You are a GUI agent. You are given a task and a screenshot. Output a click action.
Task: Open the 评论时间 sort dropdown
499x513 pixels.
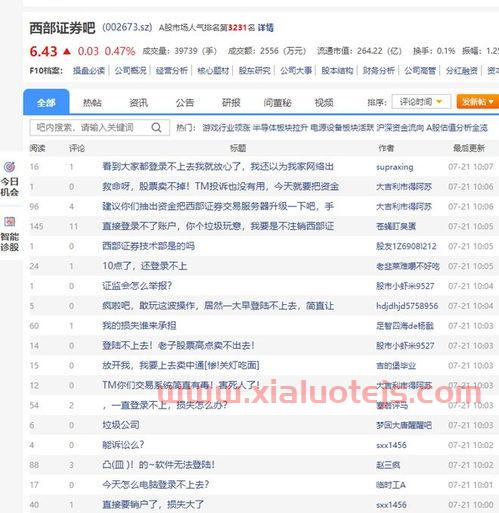(x=421, y=102)
